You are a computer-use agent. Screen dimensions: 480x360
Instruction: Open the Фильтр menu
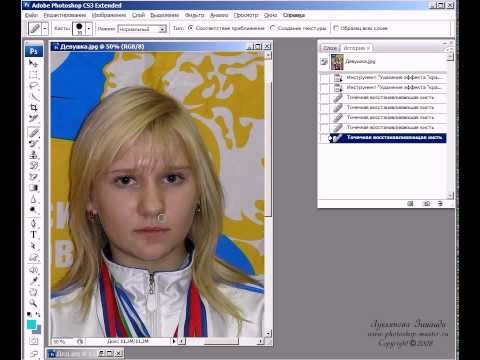pyautogui.click(x=194, y=15)
